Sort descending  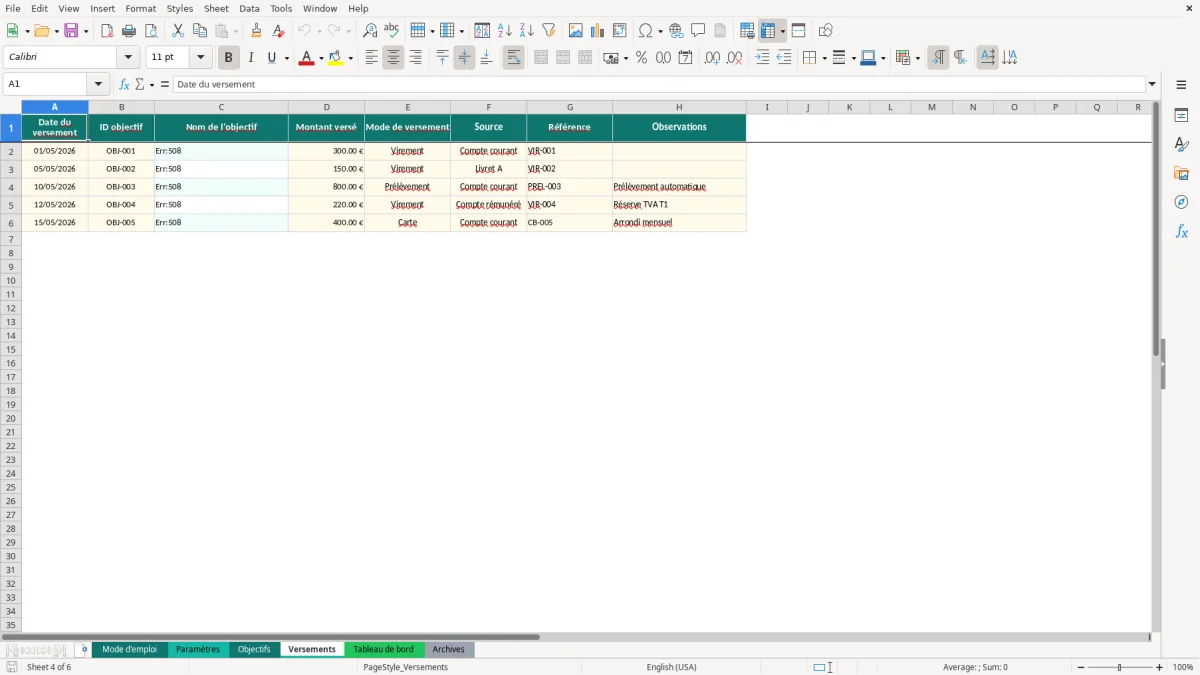click(x=527, y=31)
